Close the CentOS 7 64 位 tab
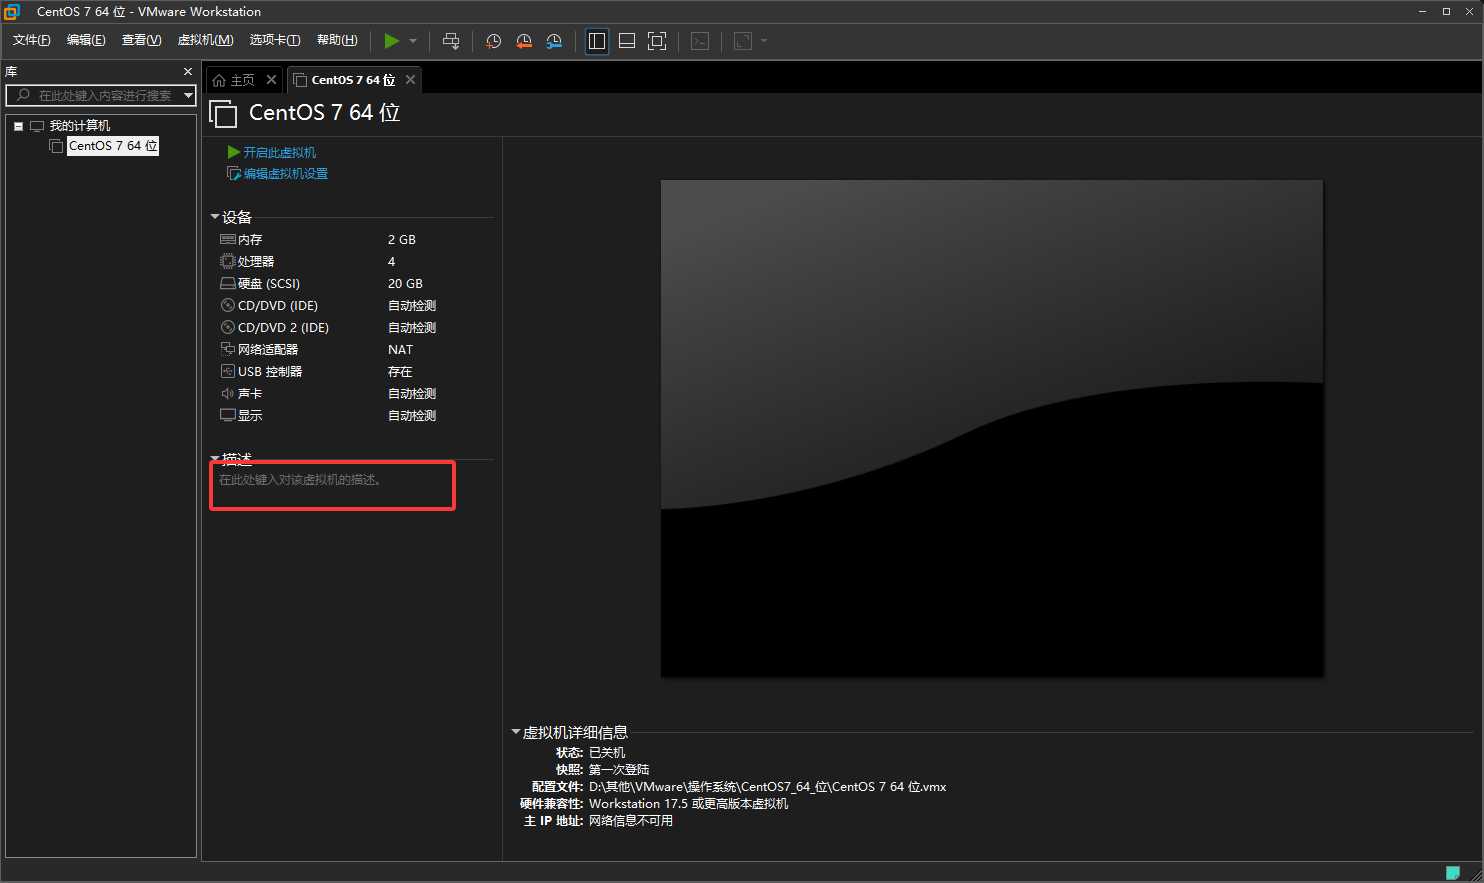This screenshot has width=1484, height=883. tap(410, 80)
